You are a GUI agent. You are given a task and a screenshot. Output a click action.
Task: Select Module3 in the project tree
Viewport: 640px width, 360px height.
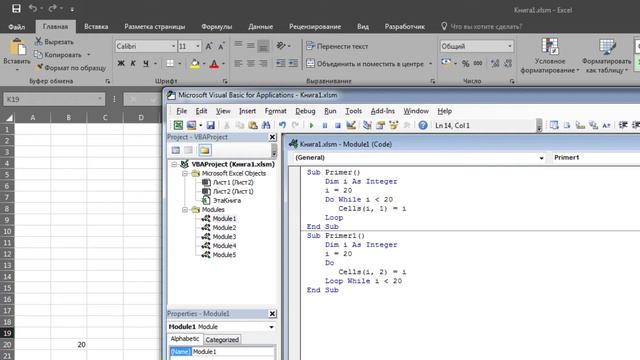point(224,237)
